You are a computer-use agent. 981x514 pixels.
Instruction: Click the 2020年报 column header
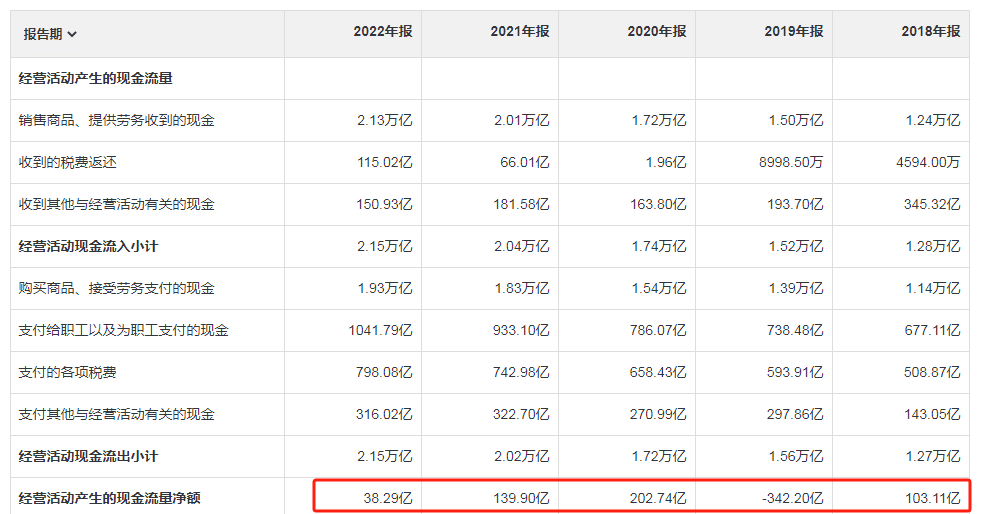(657, 32)
